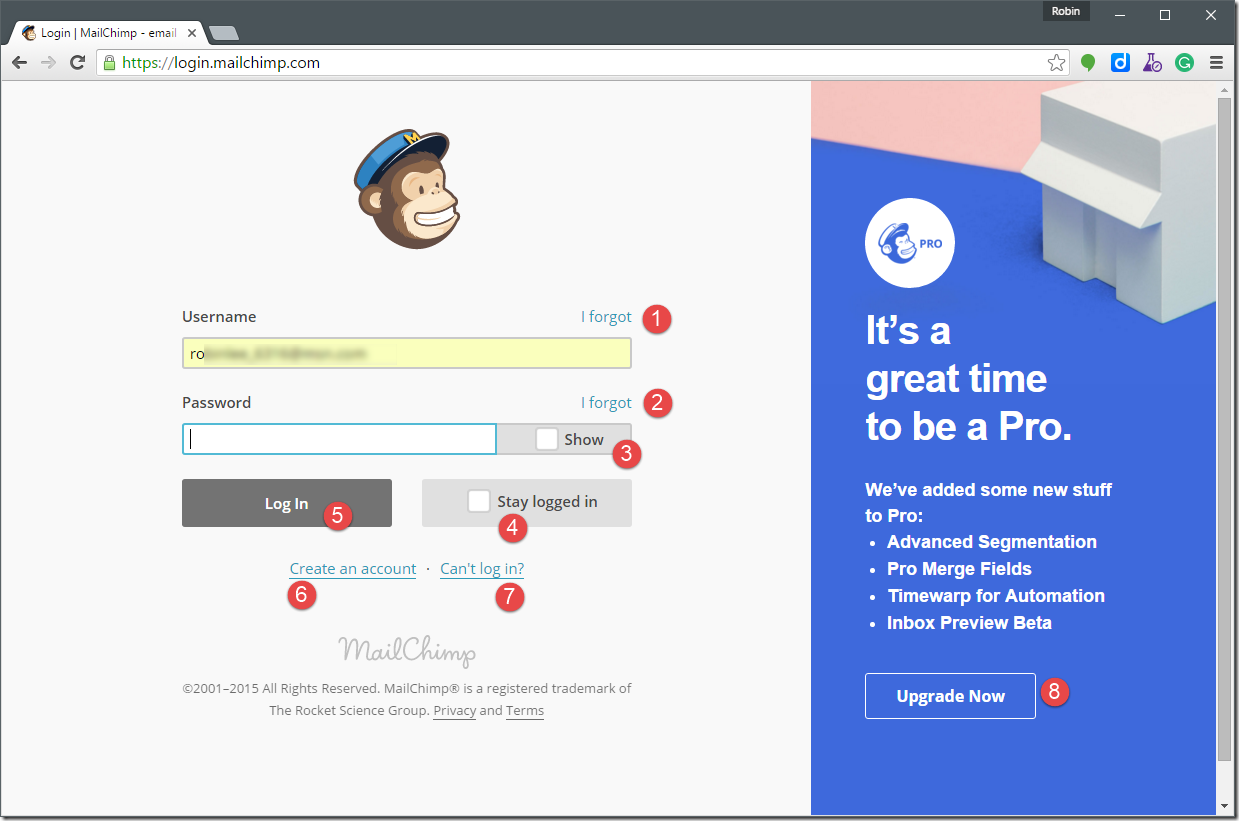Click the Upgrade Now button

click(x=950, y=696)
